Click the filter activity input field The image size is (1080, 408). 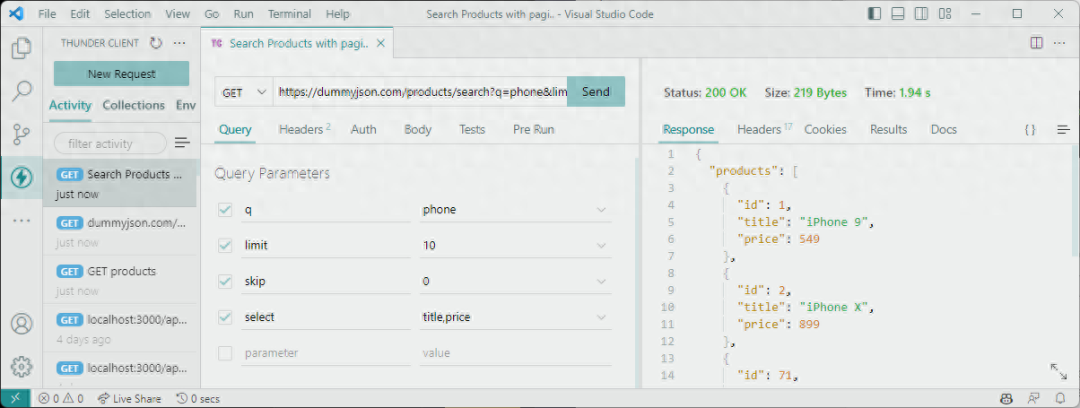[x=110, y=143]
